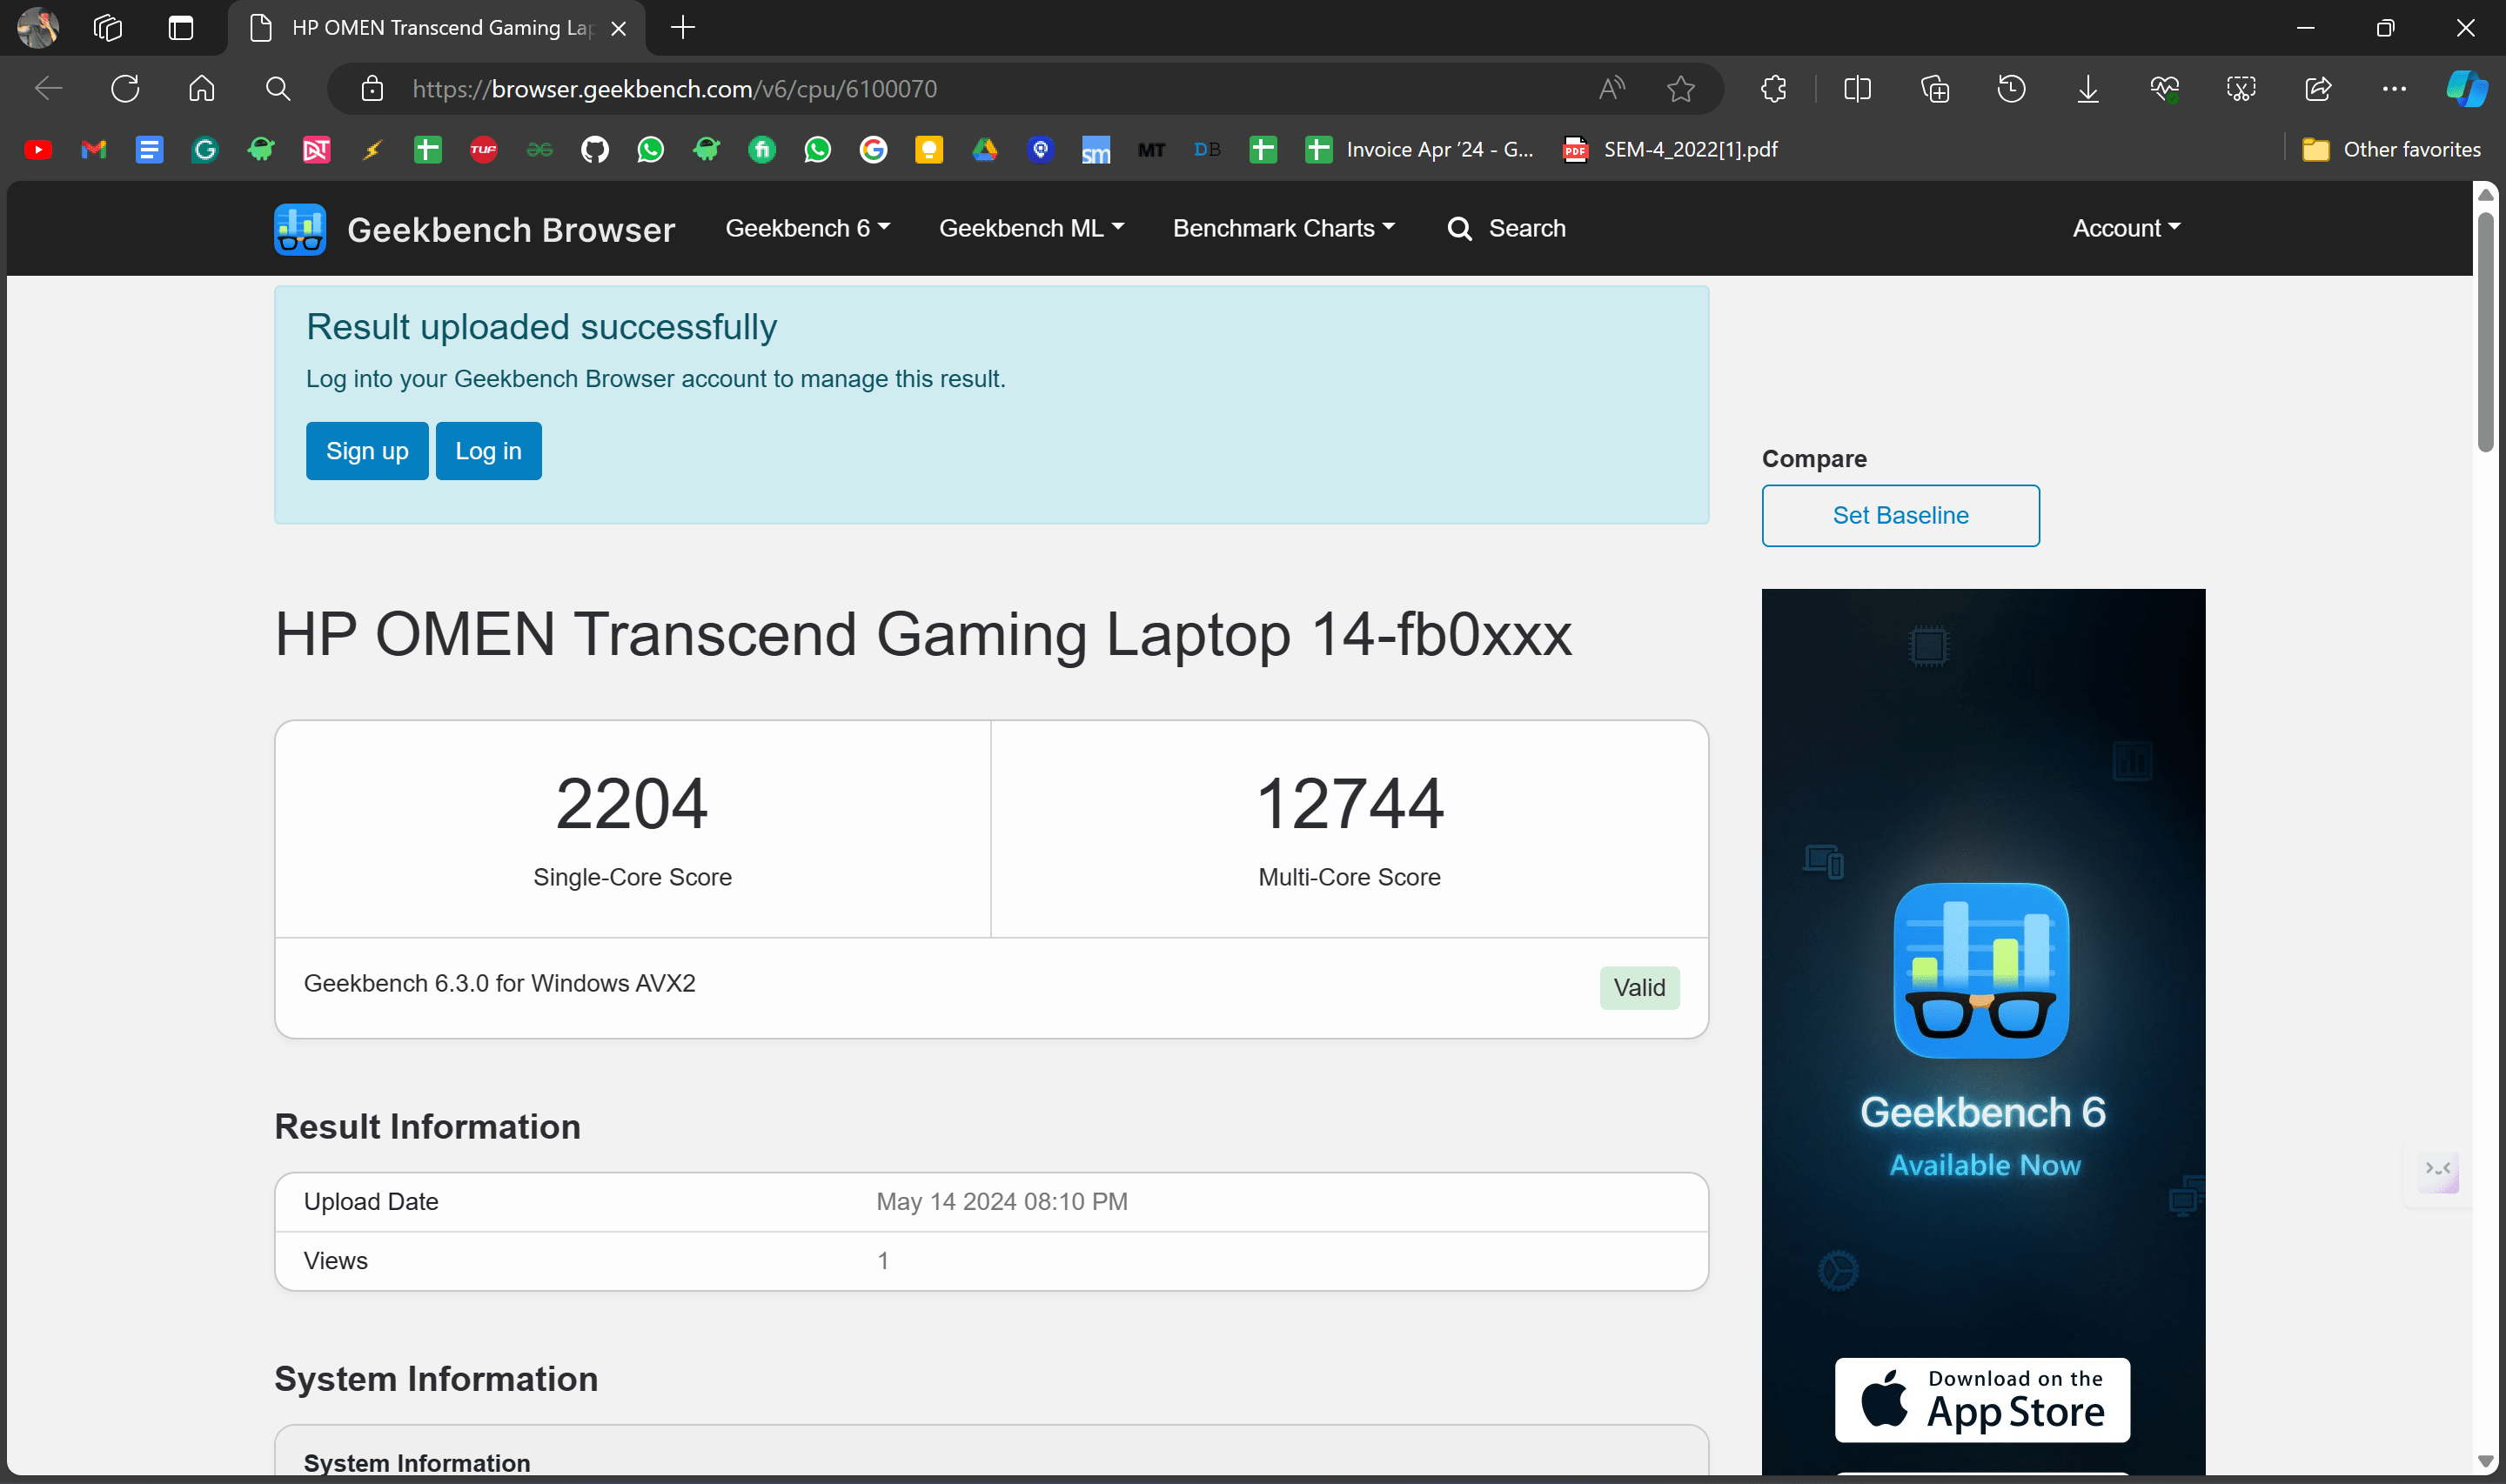Open the GitHub bookmark icon
The height and width of the screenshot is (1484, 2506).
tap(595, 150)
